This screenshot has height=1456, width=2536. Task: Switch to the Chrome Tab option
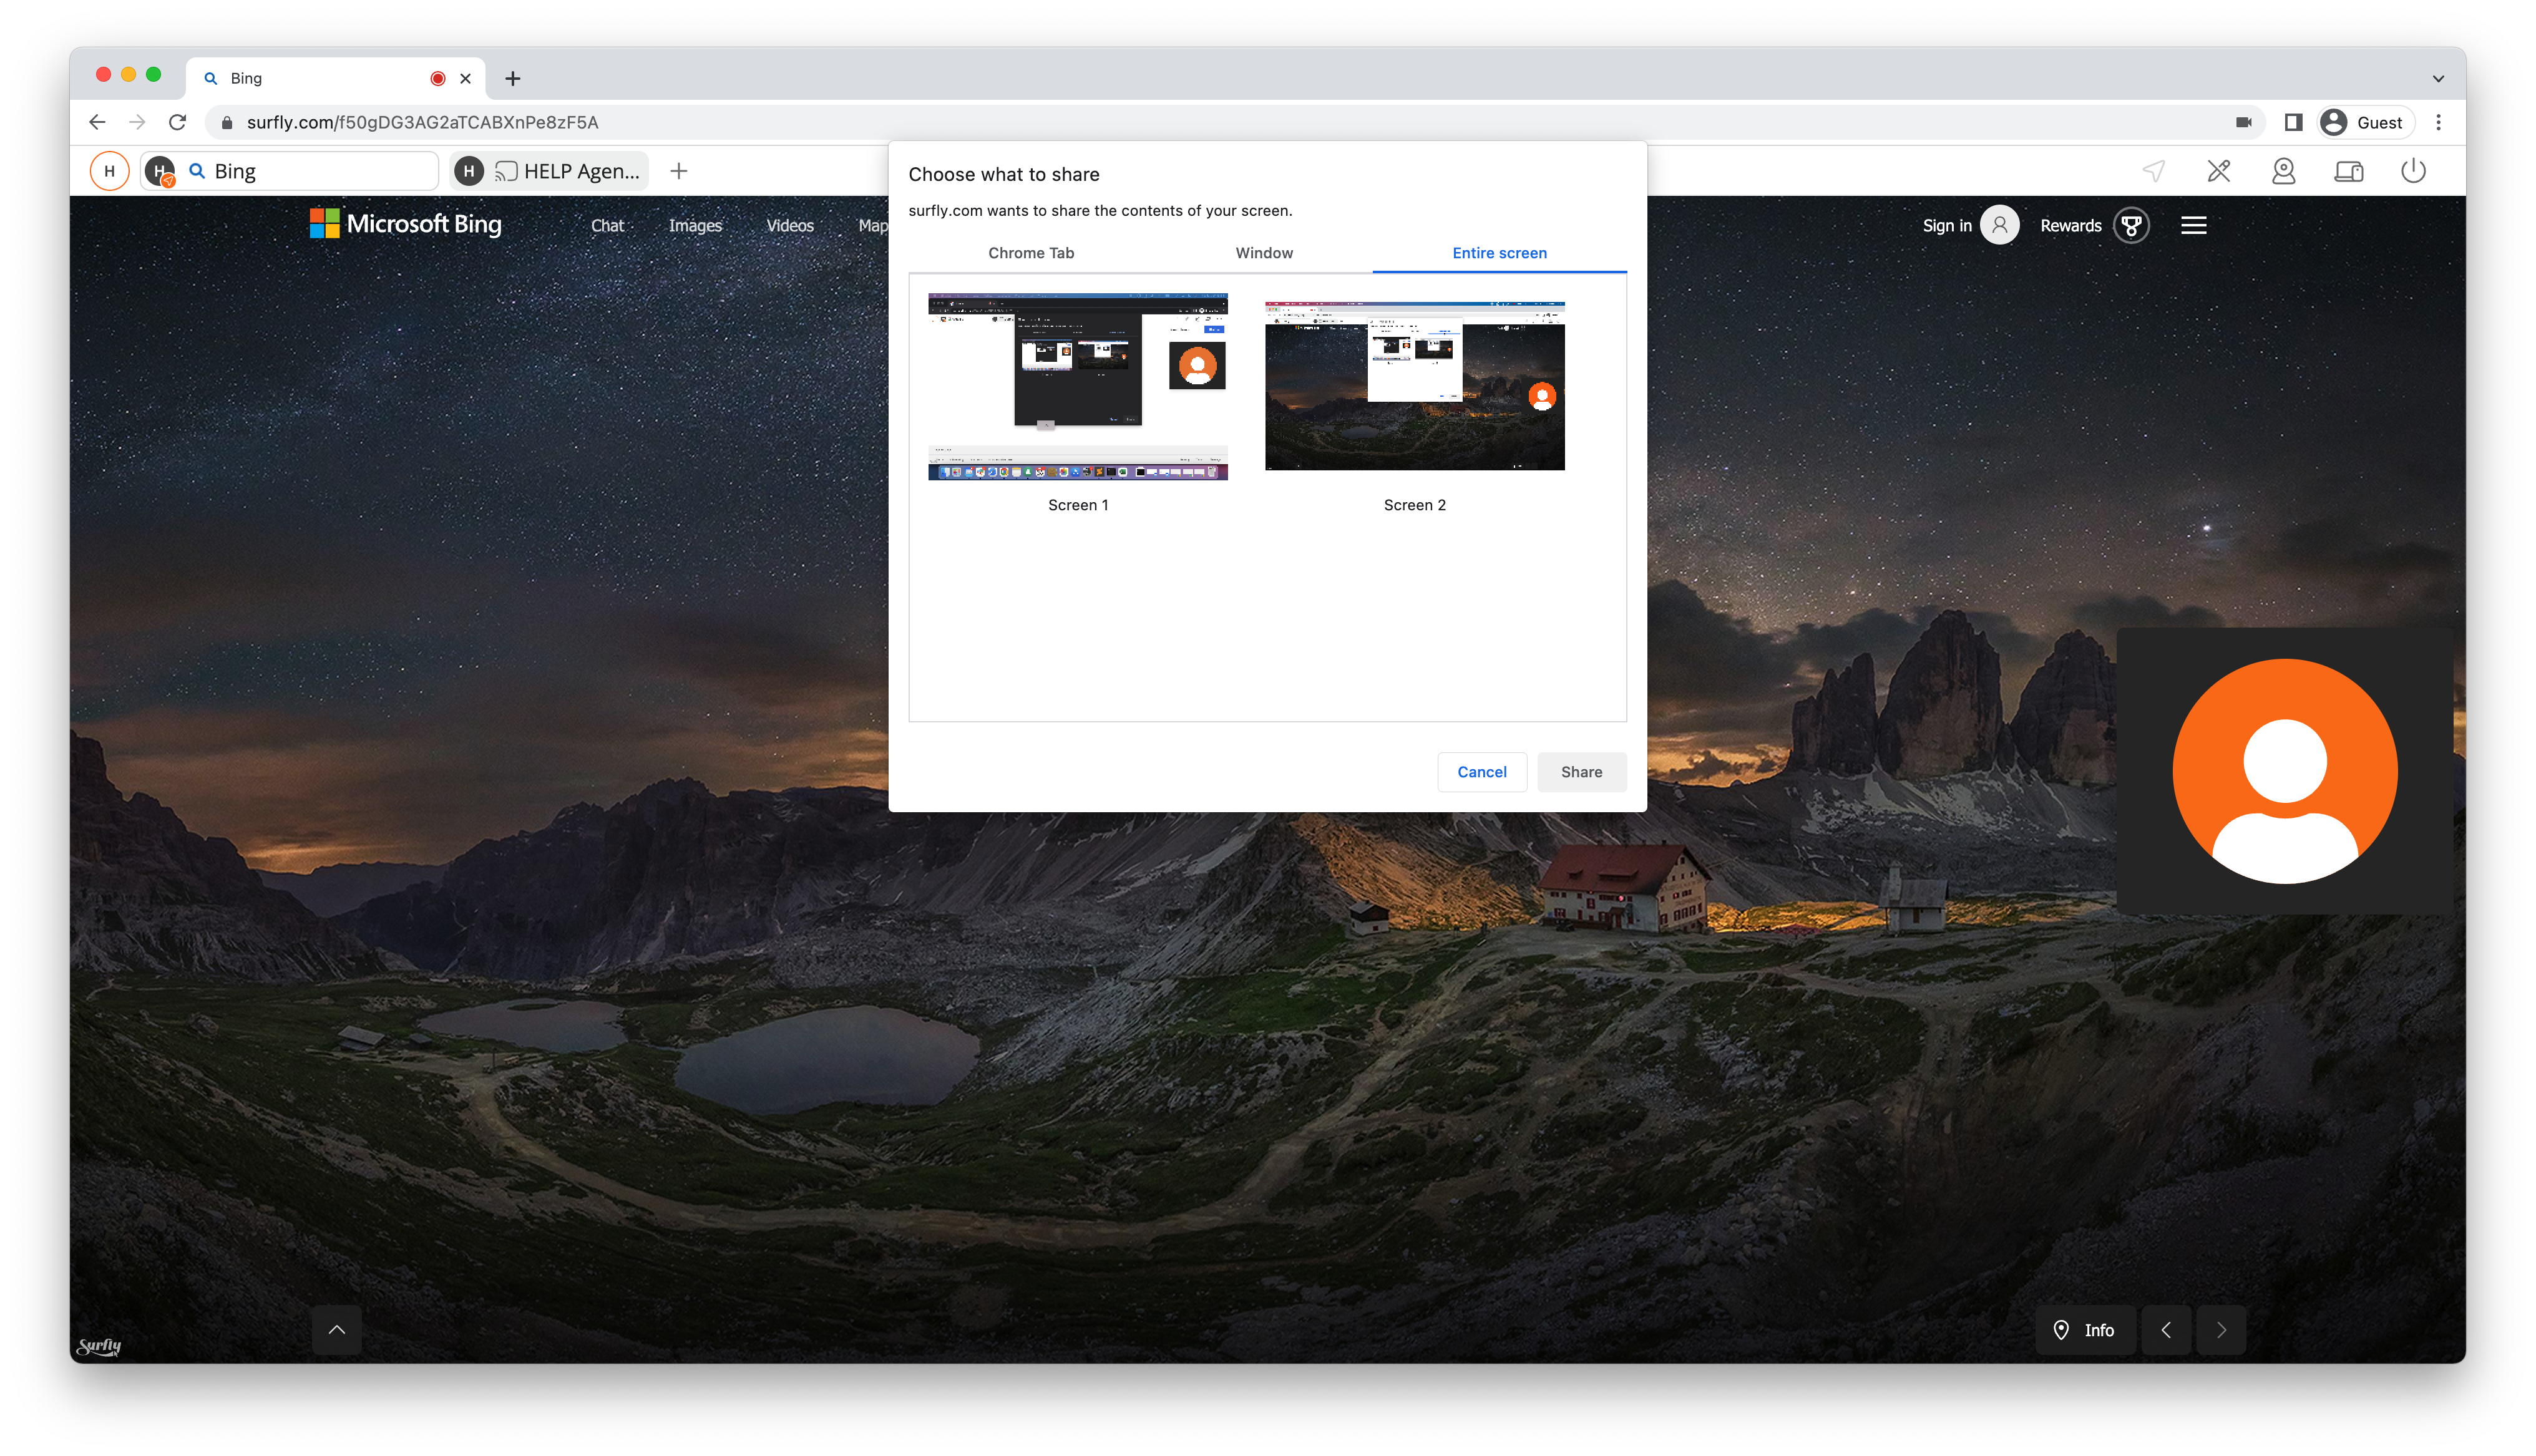pyautogui.click(x=1031, y=253)
